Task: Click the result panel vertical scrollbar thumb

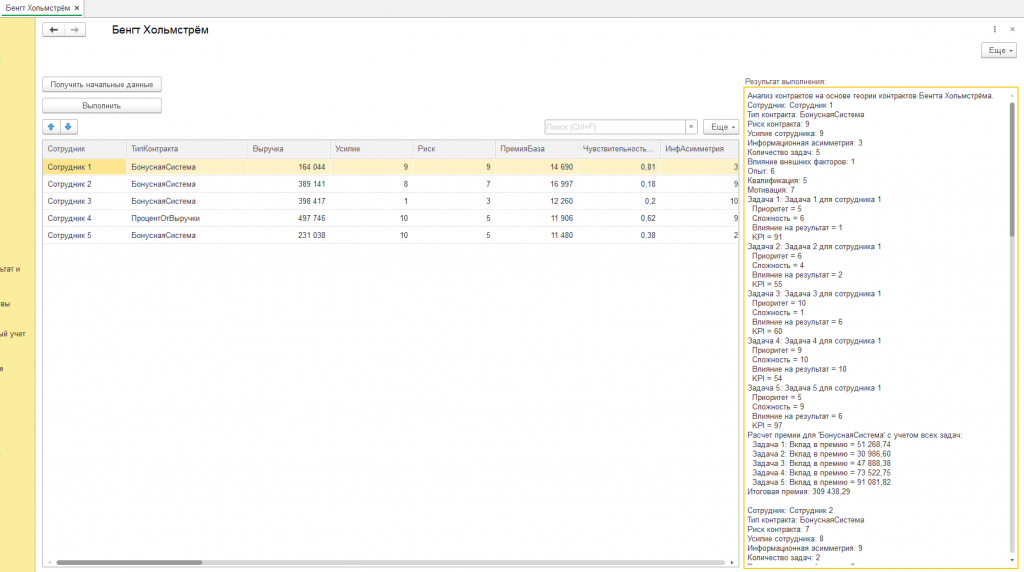Action: 1012,170
